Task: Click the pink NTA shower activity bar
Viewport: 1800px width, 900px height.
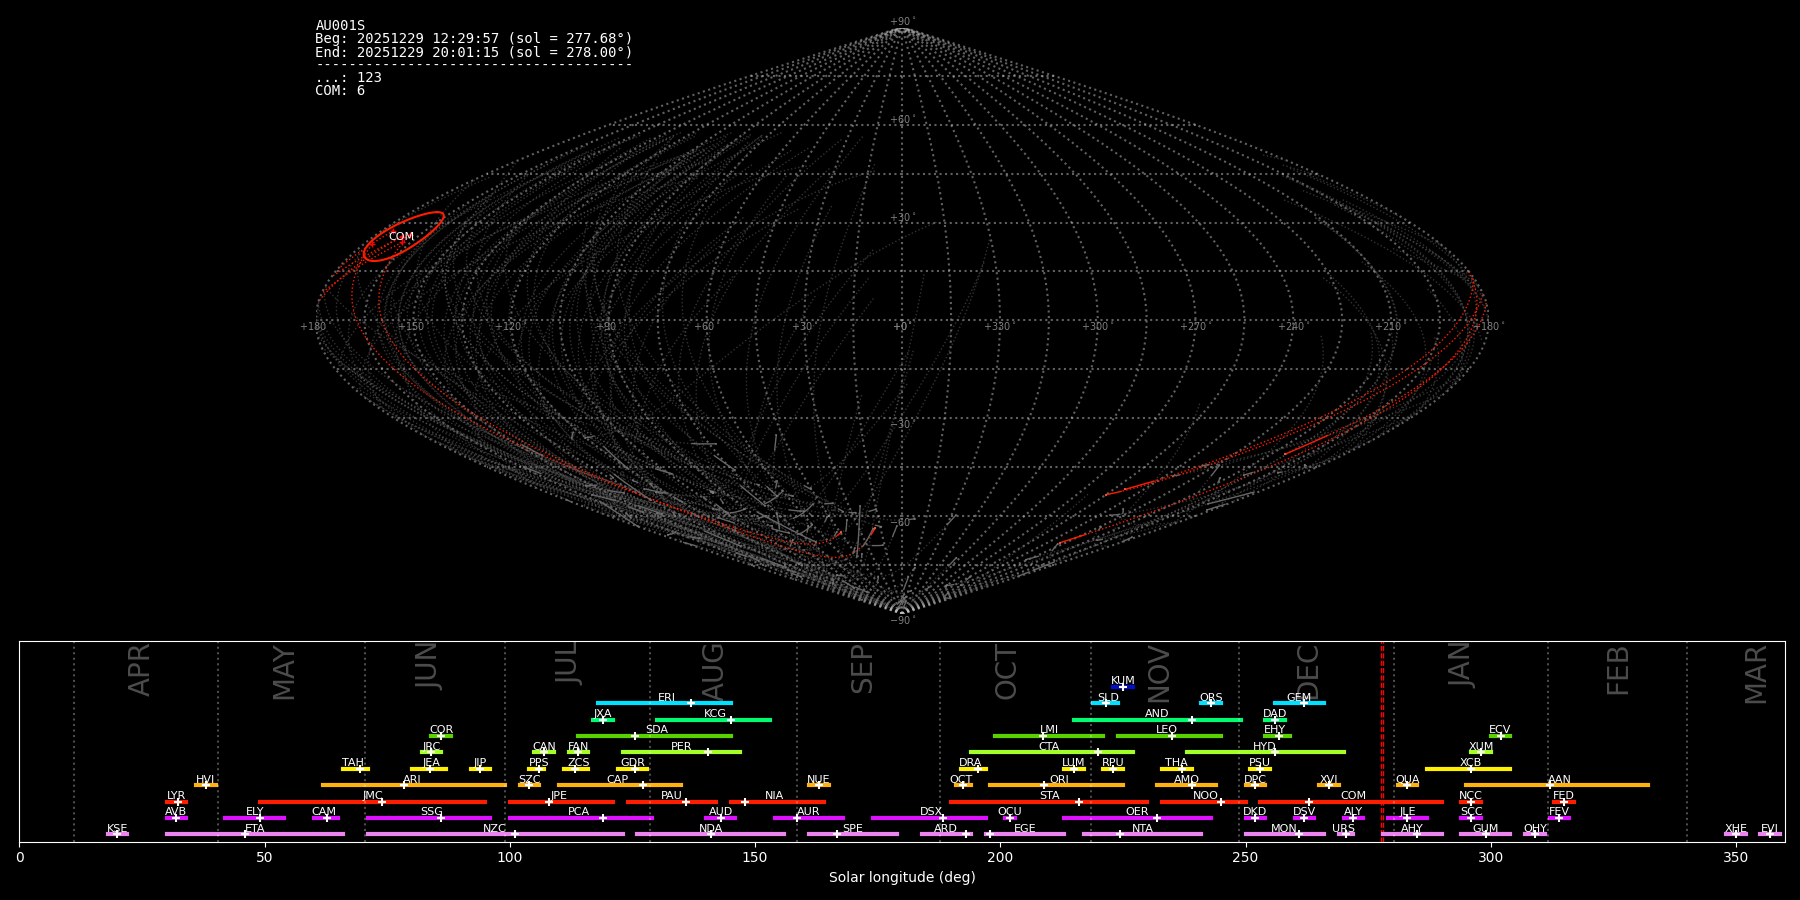Action: pyautogui.click(x=1142, y=834)
